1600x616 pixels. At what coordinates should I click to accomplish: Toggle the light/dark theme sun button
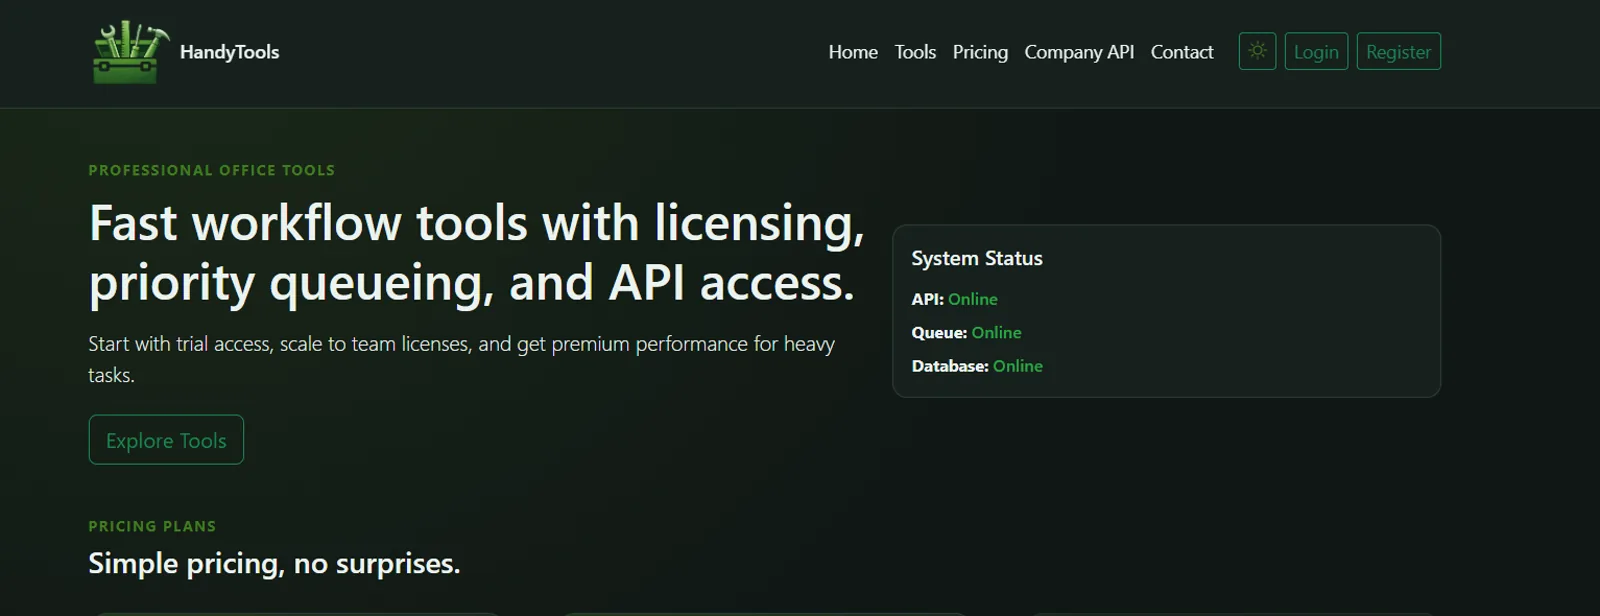1257,51
